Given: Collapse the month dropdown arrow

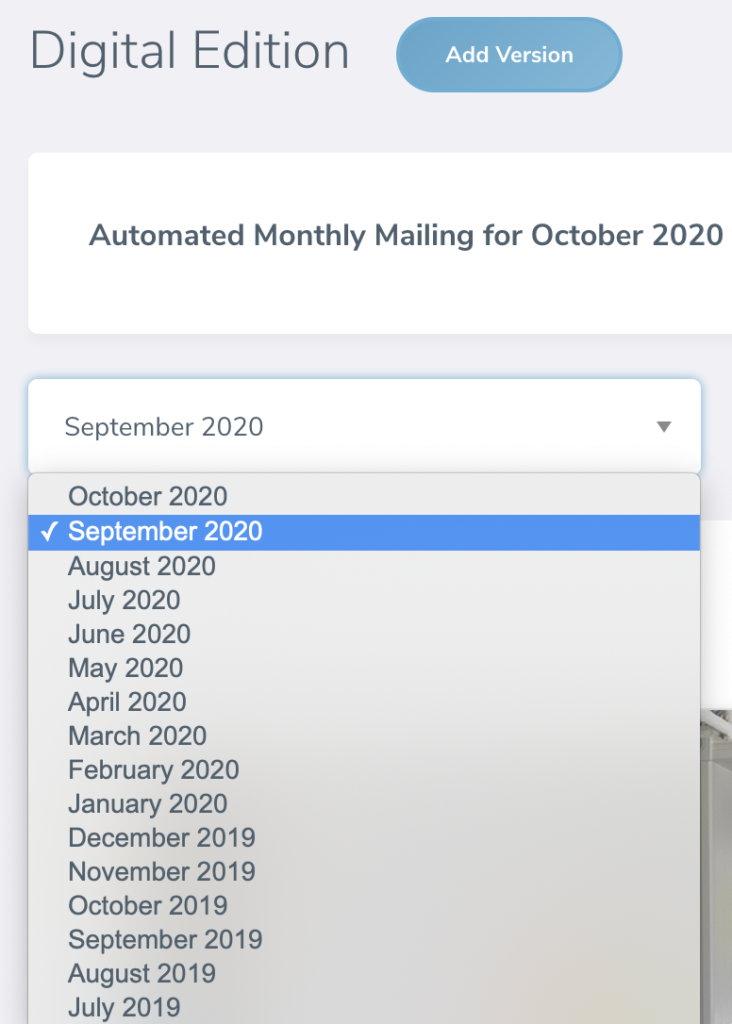Looking at the screenshot, I should click(x=663, y=427).
